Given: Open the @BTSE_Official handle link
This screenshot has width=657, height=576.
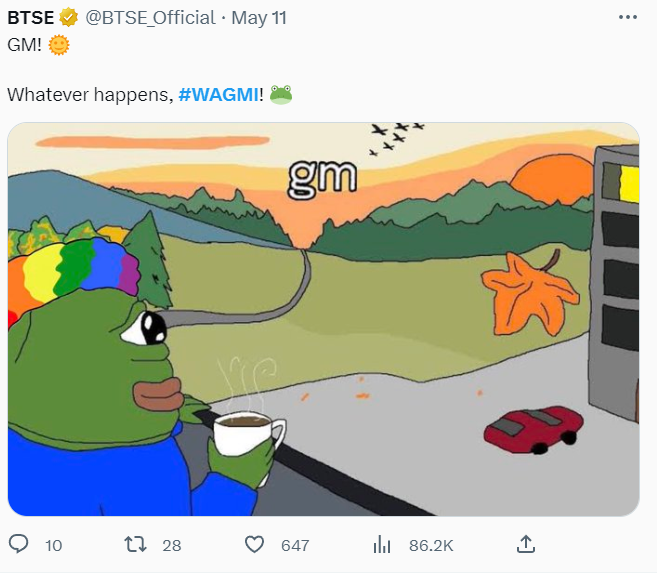Looking at the screenshot, I should click(150, 18).
